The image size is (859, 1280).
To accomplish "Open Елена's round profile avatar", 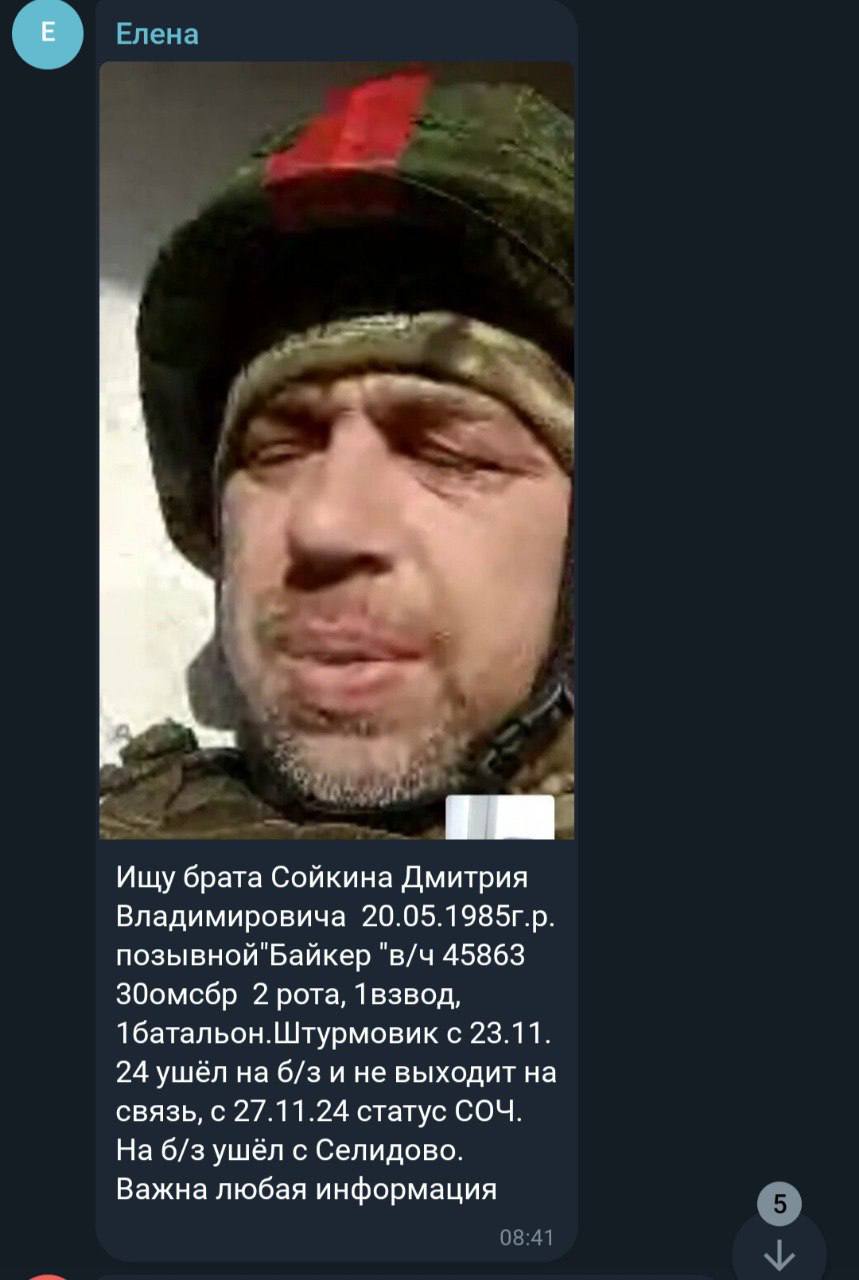I will coord(47,33).
